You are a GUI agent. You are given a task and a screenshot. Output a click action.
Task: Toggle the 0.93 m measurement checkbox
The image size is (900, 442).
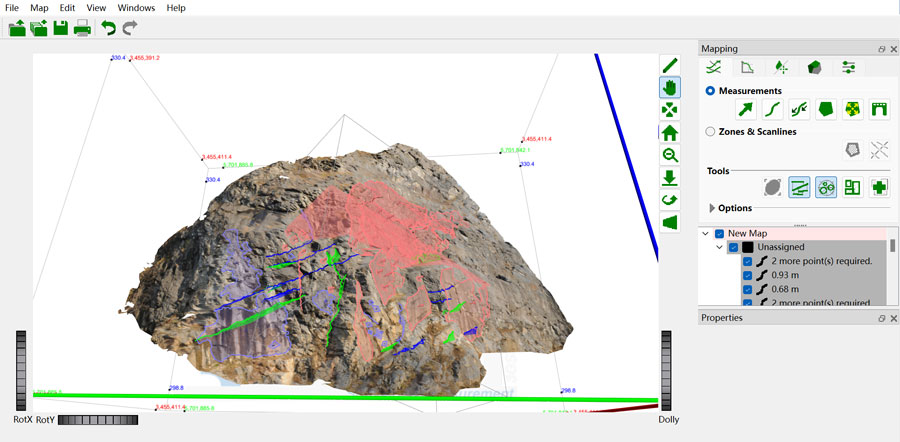coord(747,275)
